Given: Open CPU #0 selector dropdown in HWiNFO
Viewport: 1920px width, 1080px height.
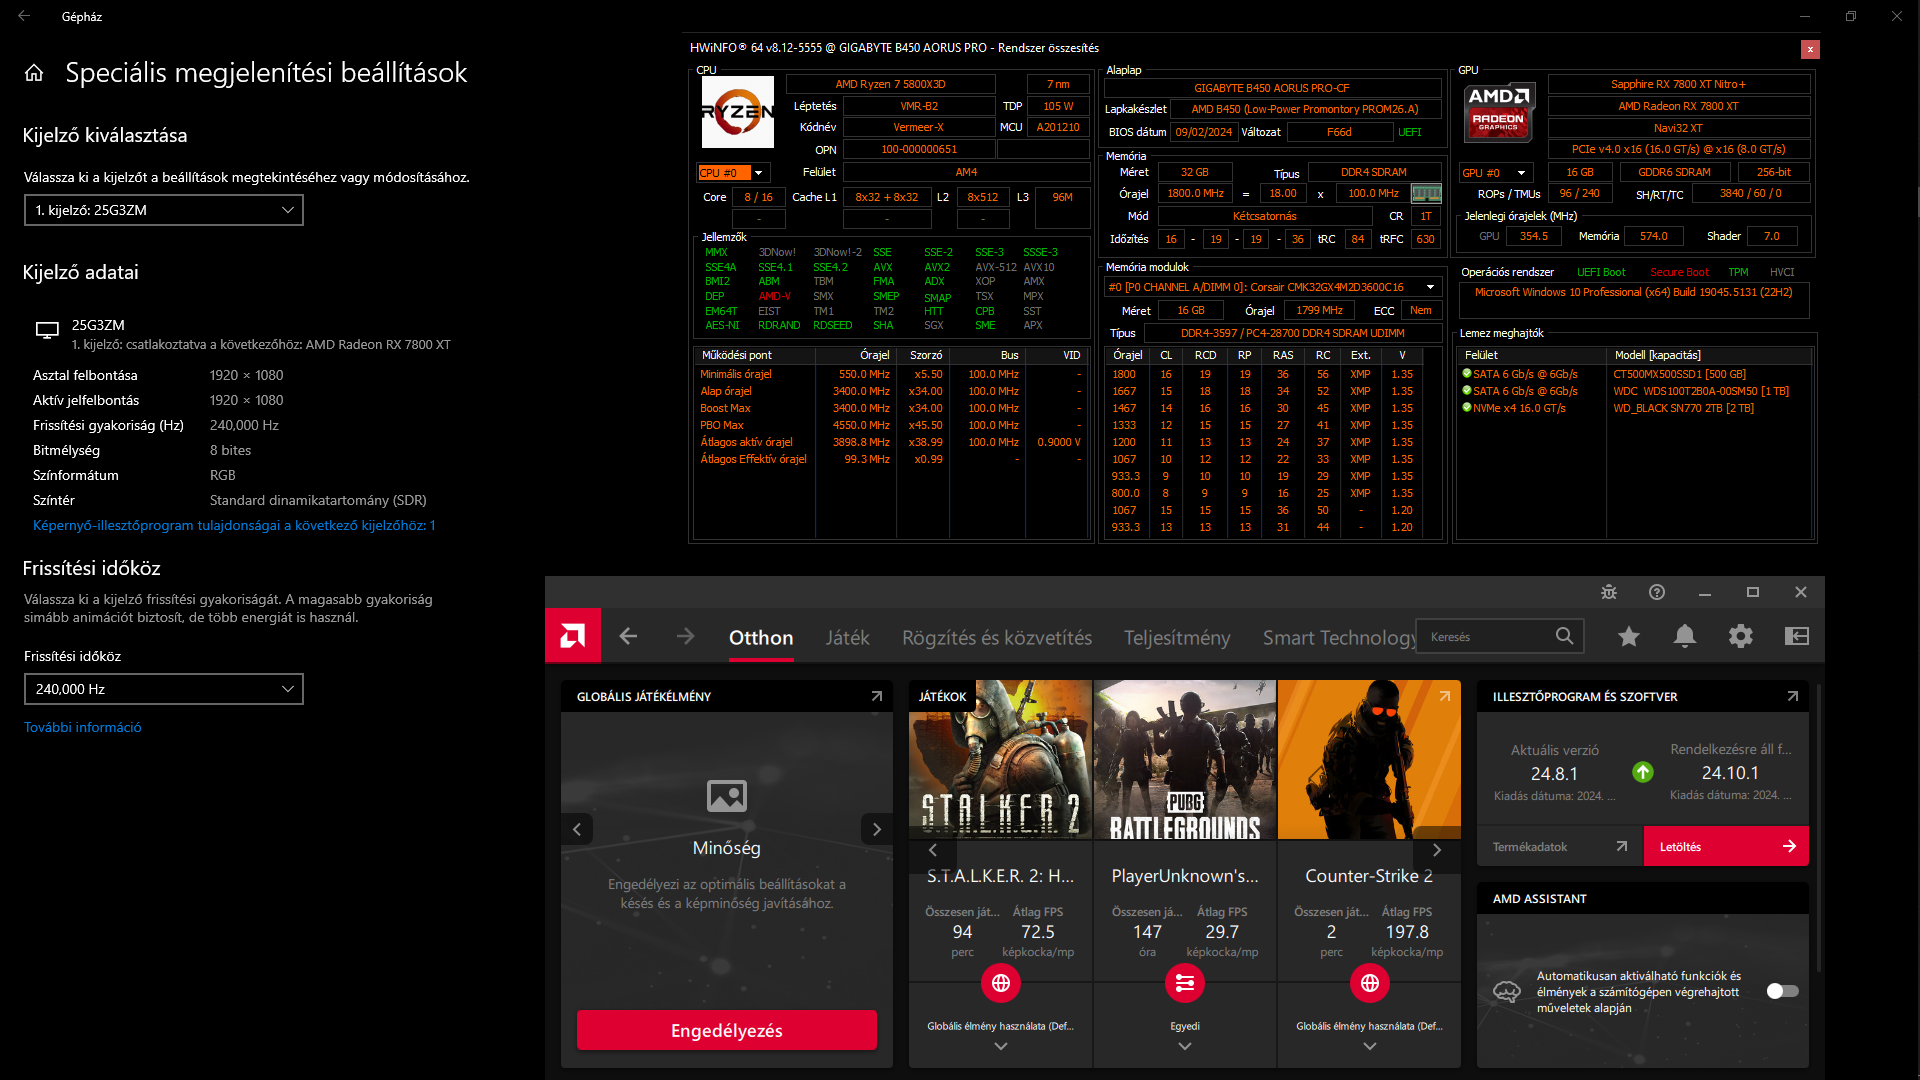Looking at the screenshot, I should coord(733,173).
